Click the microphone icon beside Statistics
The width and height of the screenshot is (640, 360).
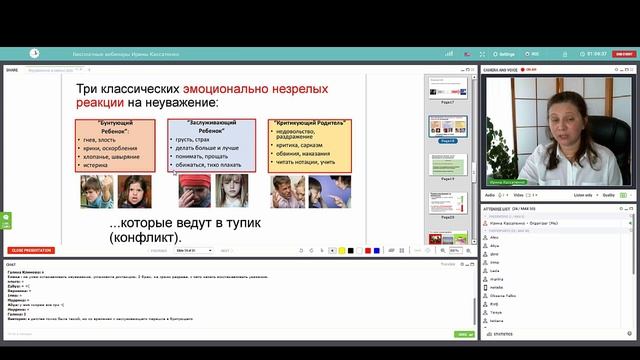(x=629, y=333)
